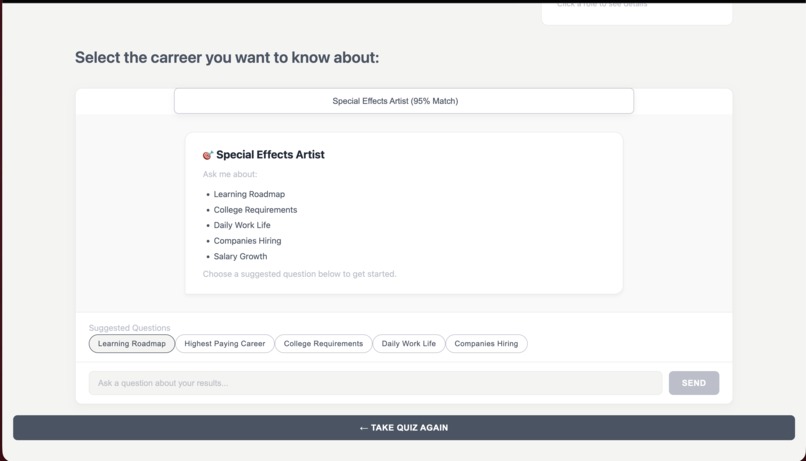Screen dimensions: 806x461
Task: Click the Salary Growth bullet item
Action: pos(240,256)
